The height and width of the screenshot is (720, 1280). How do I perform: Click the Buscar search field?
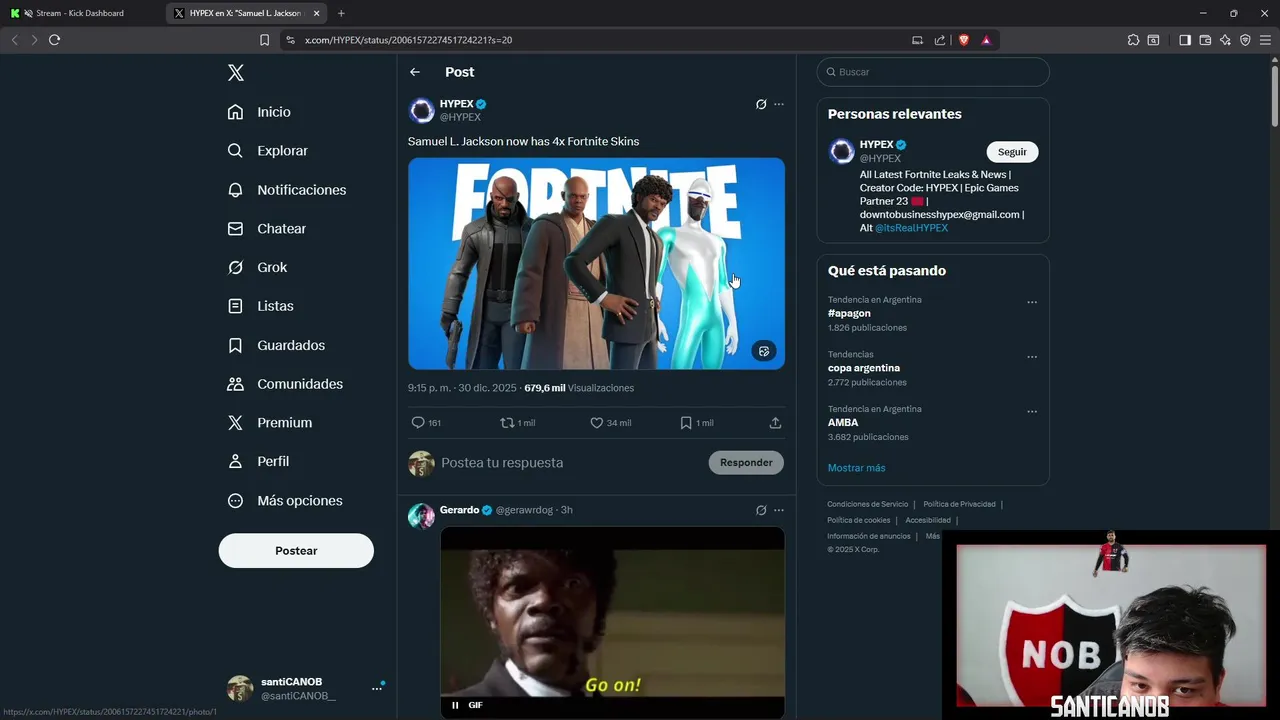click(933, 72)
